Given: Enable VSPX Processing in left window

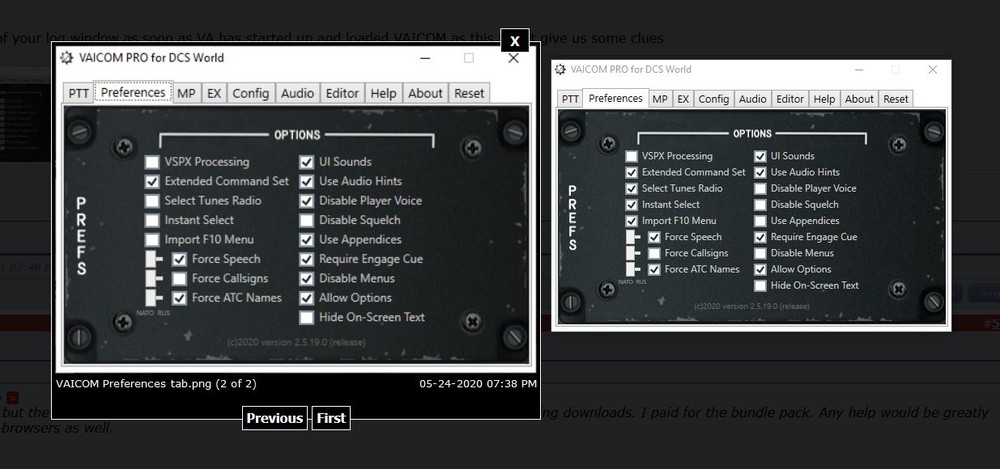Looking at the screenshot, I should click(x=152, y=162).
